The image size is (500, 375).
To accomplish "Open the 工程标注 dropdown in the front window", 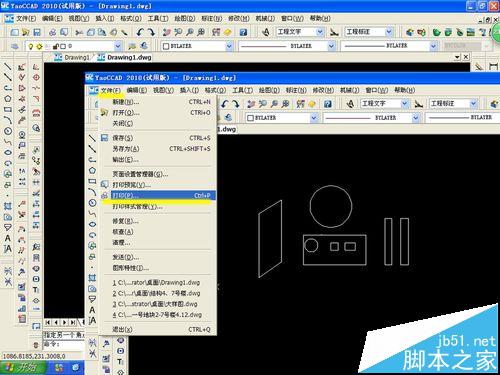I will click(x=473, y=104).
